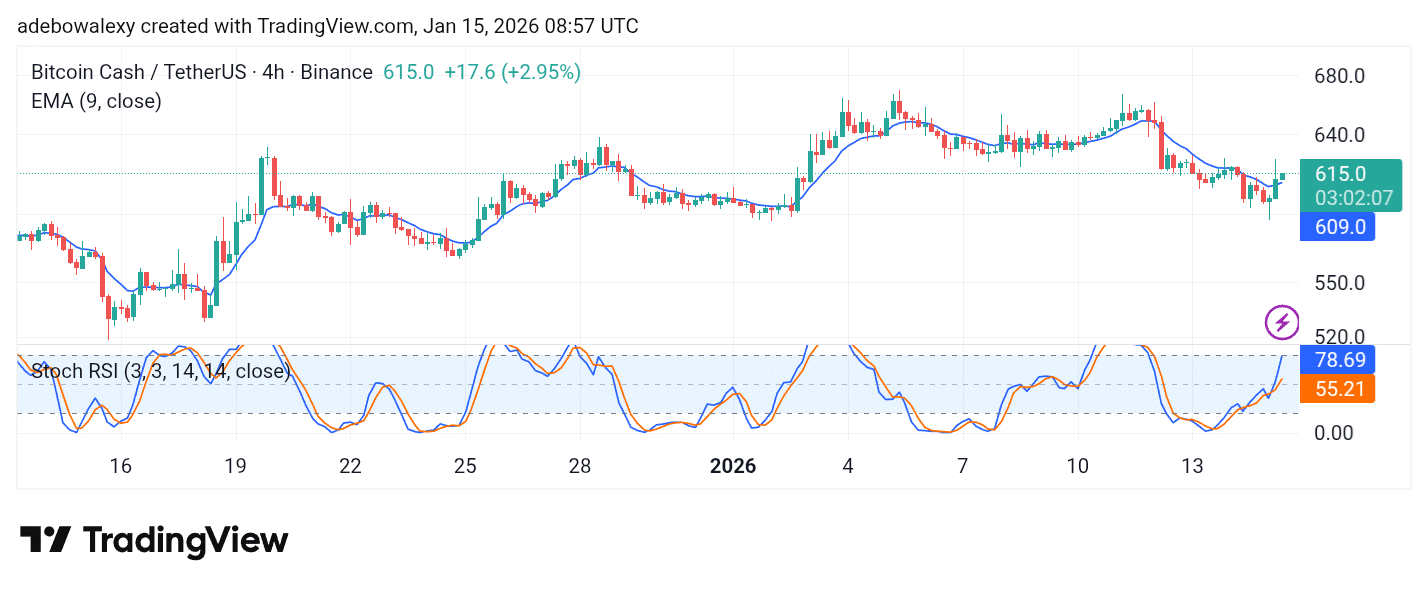Click the blue 609.0 EMA value tag
This screenshot has height=591, width=1428.
(x=1338, y=227)
